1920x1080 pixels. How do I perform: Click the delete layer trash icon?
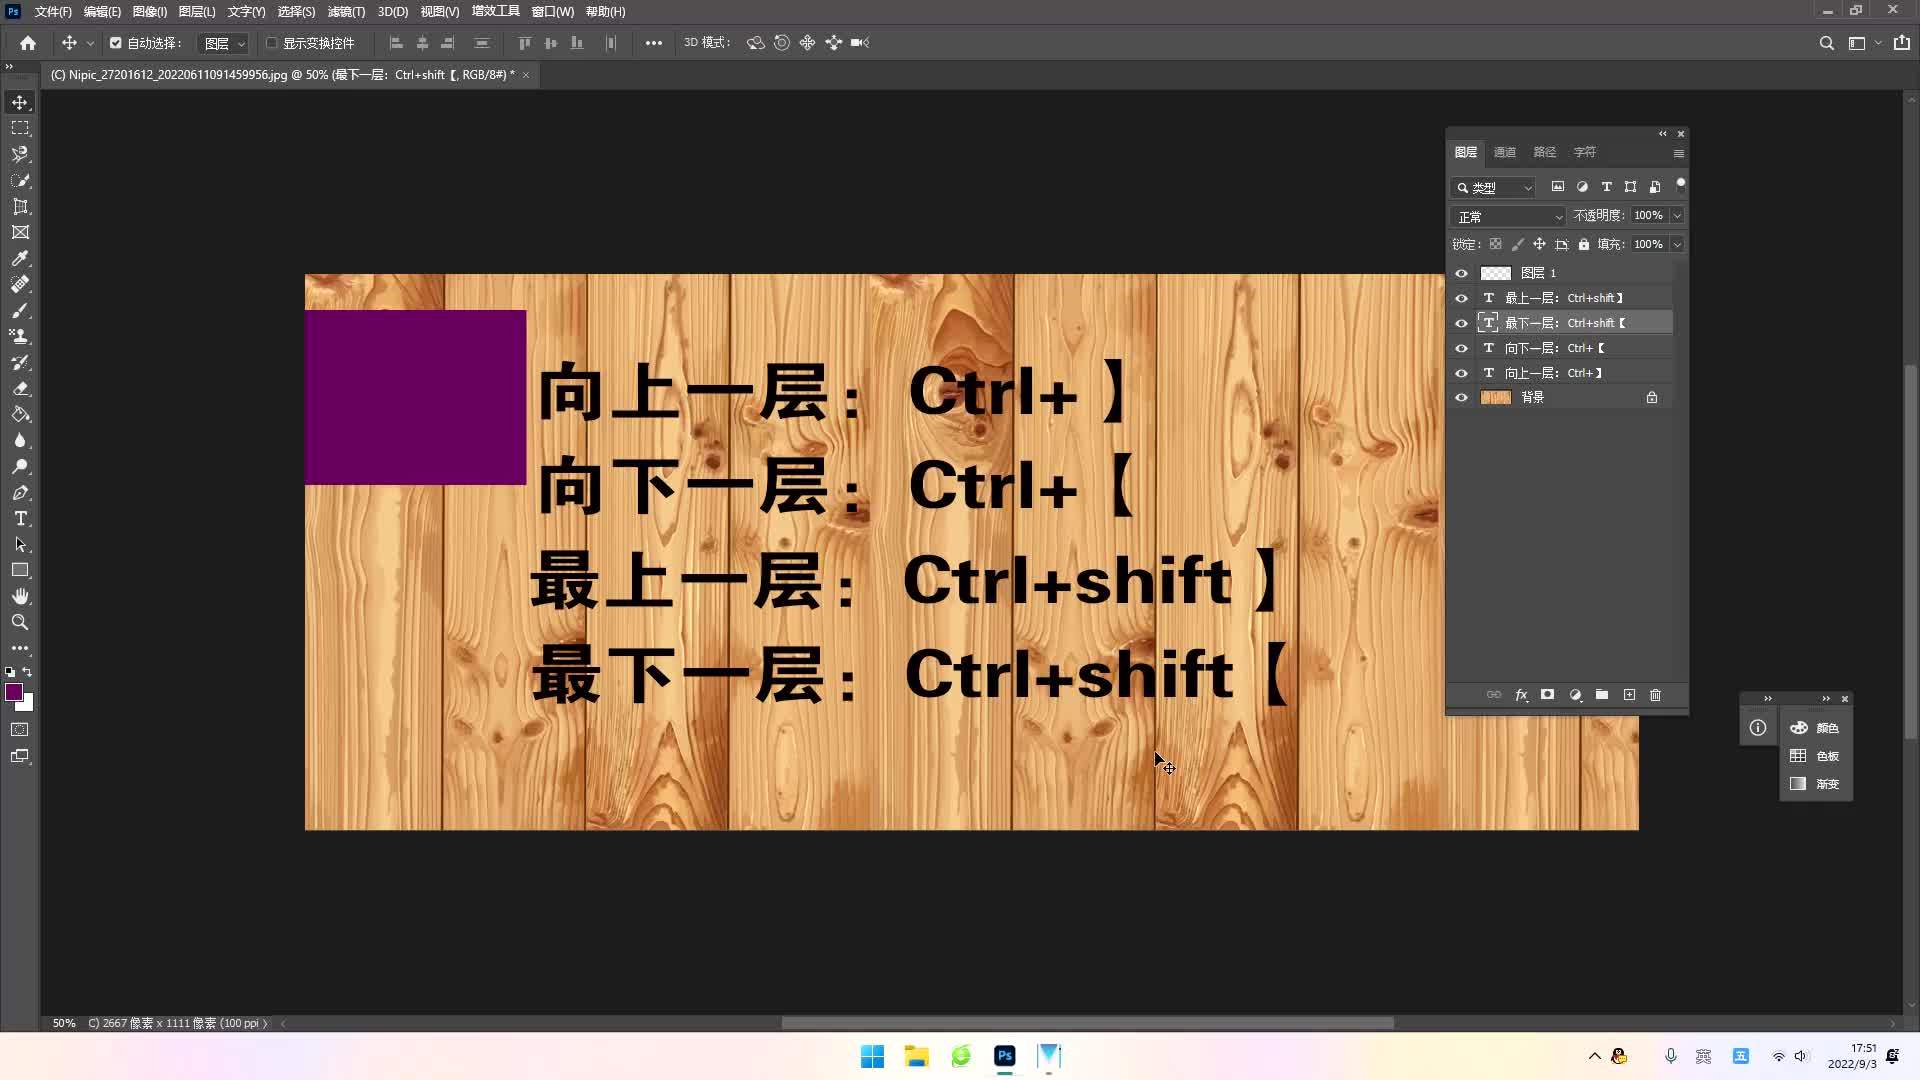click(1656, 695)
